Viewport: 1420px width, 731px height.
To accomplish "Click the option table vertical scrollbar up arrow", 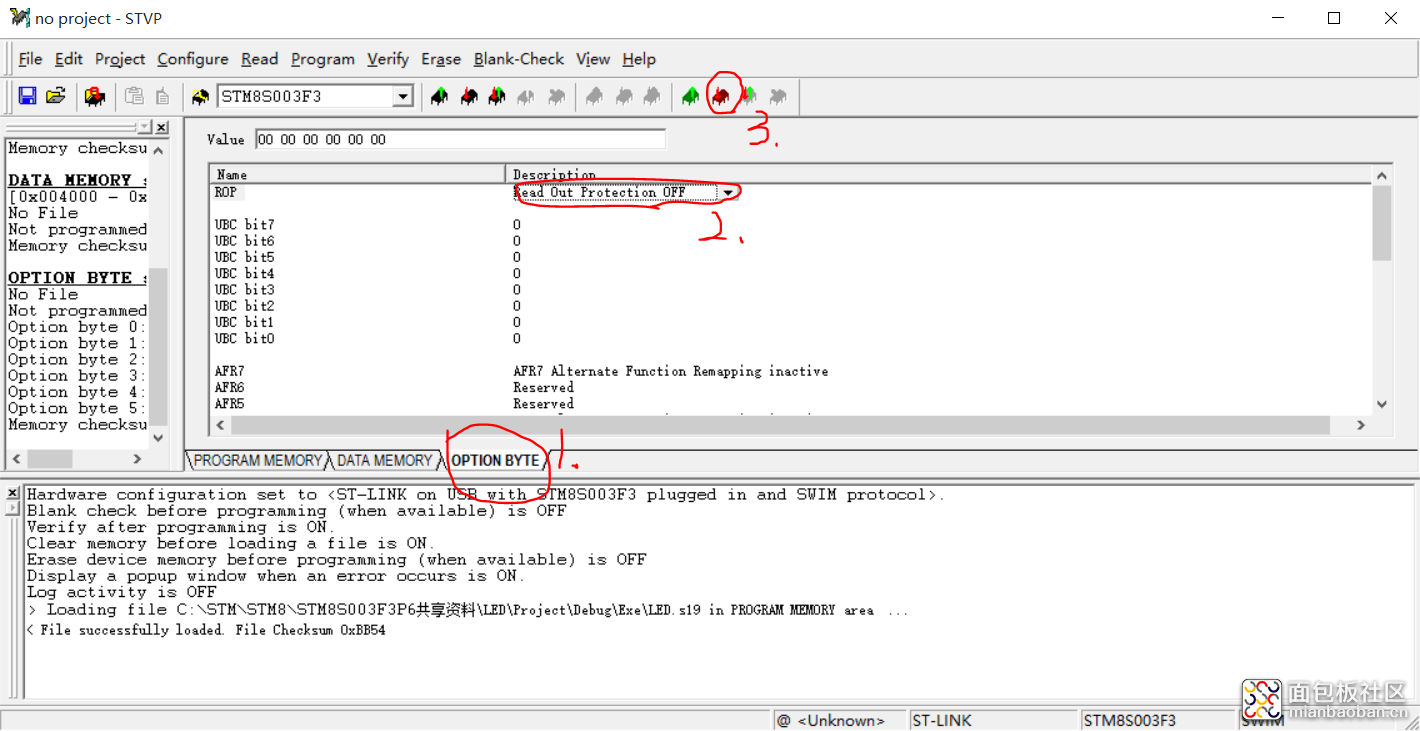I will click(x=1382, y=175).
